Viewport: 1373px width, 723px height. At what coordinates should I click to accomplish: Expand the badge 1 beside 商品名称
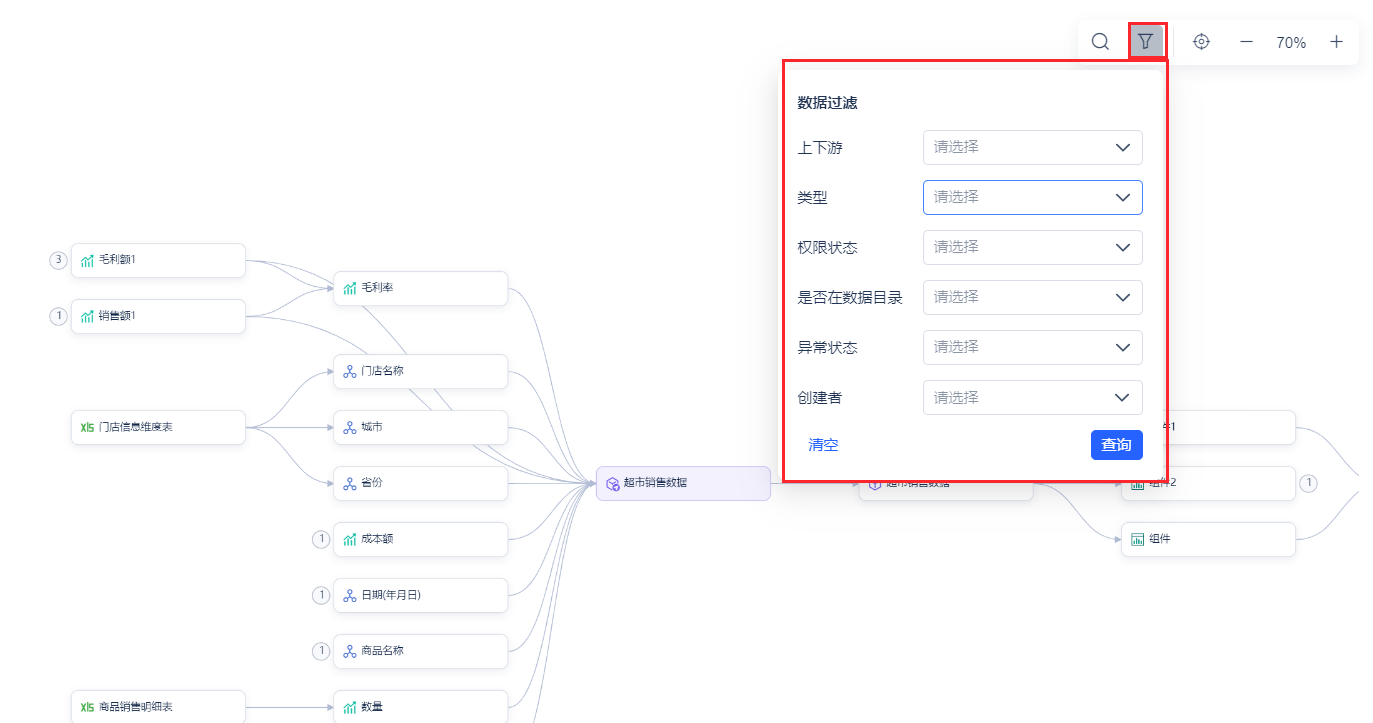click(x=321, y=651)
